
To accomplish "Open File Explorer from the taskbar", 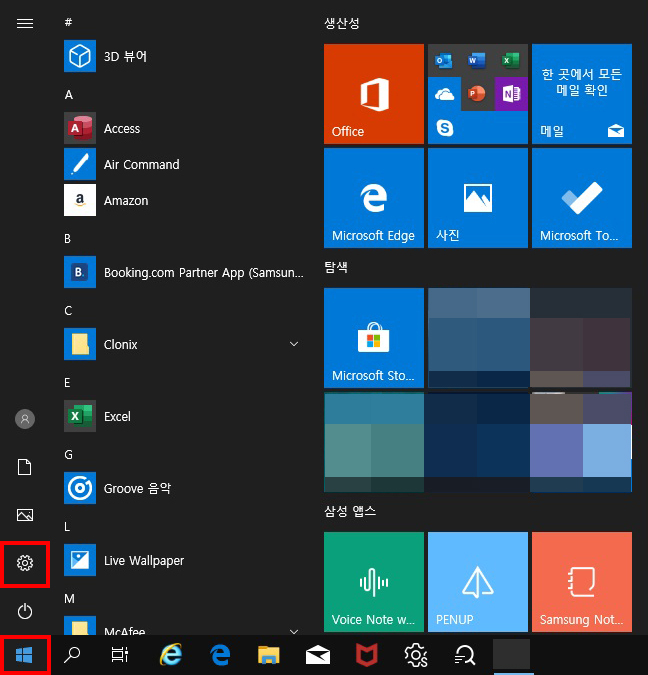I will tap(269, 655).
